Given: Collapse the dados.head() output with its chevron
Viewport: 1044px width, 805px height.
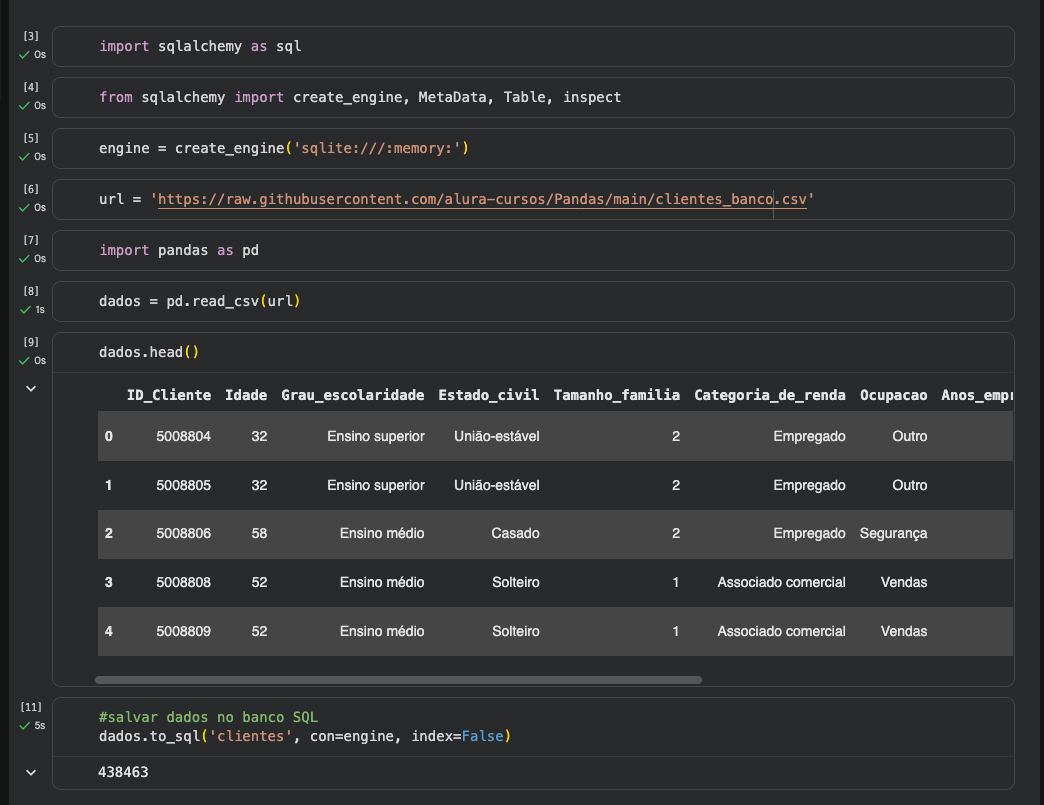Looking at the screenshot, I should click(x=31, y=388).
